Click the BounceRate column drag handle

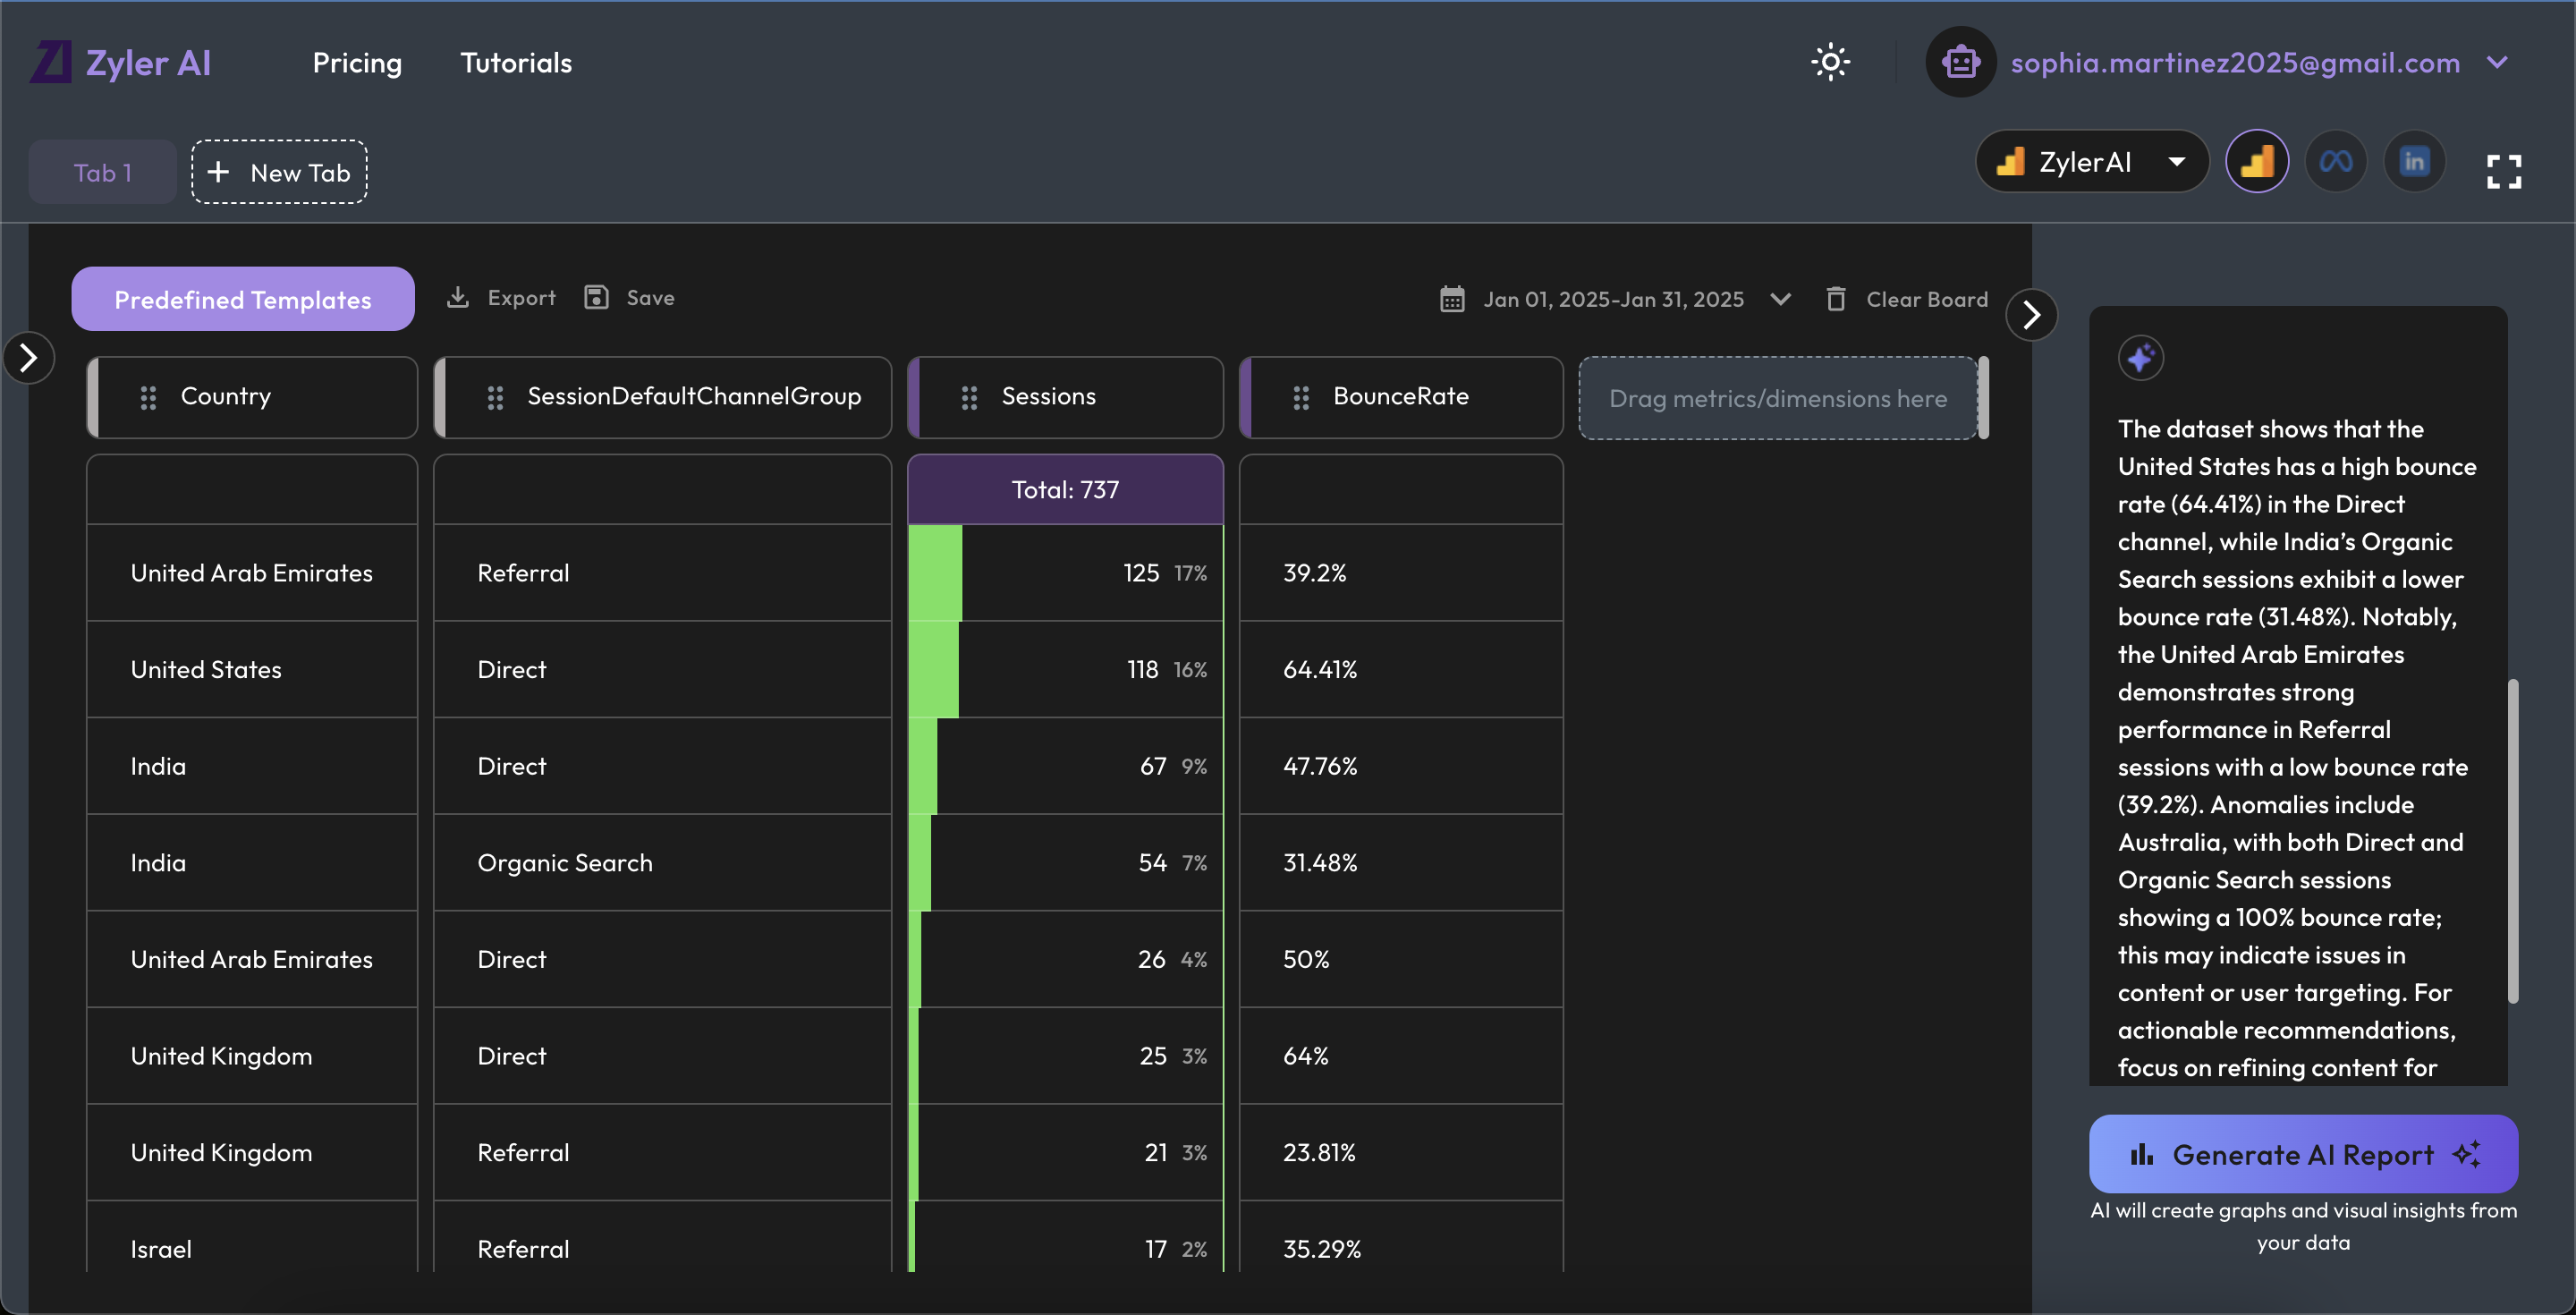coord(1300,398)
